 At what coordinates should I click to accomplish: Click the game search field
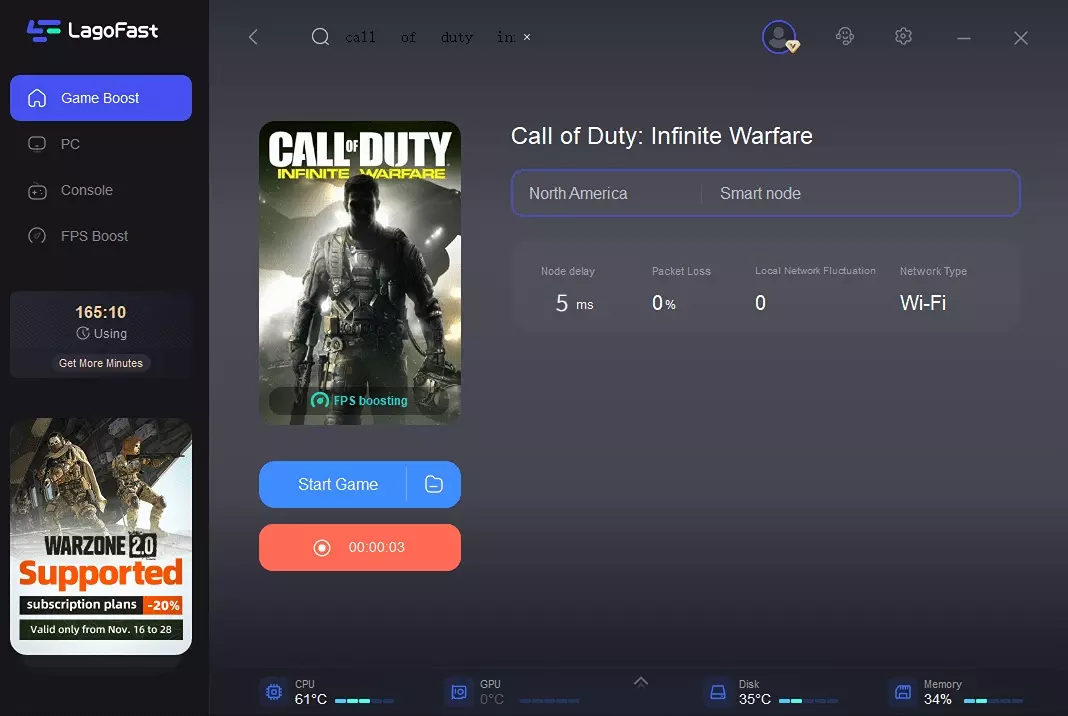pyautogui.click(x=429, y=37)
